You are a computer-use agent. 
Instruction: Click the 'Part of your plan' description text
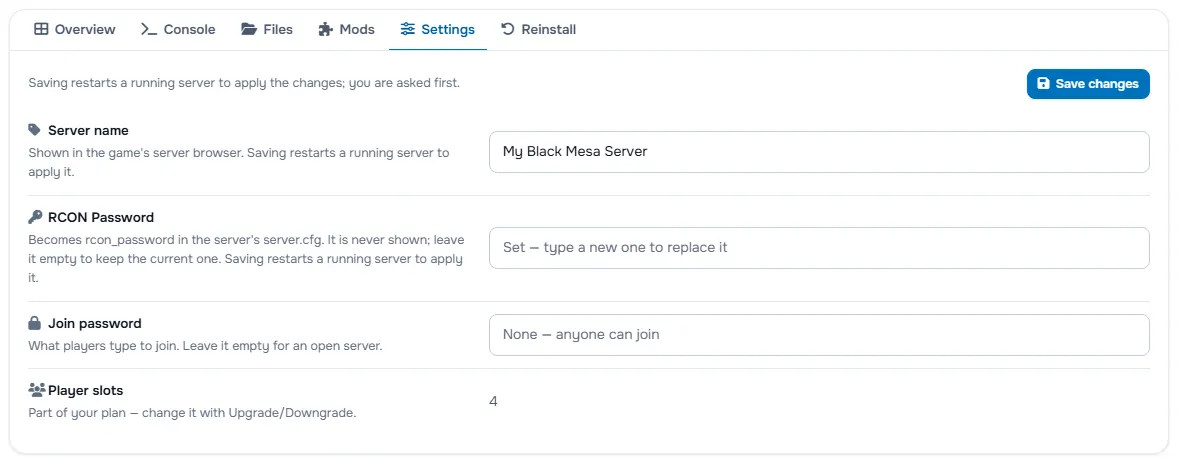192,413
